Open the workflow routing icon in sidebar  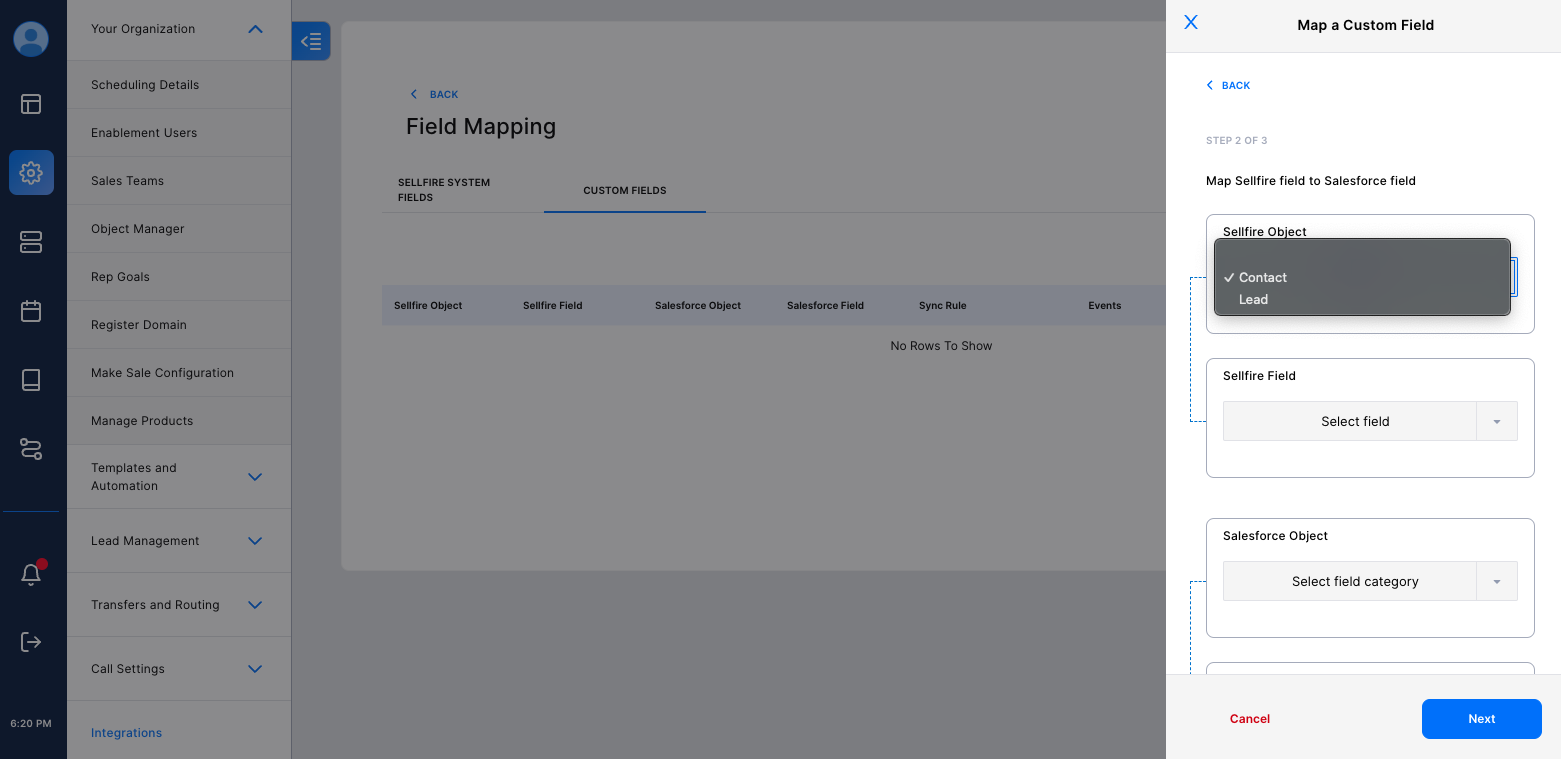tap(31, 449)
